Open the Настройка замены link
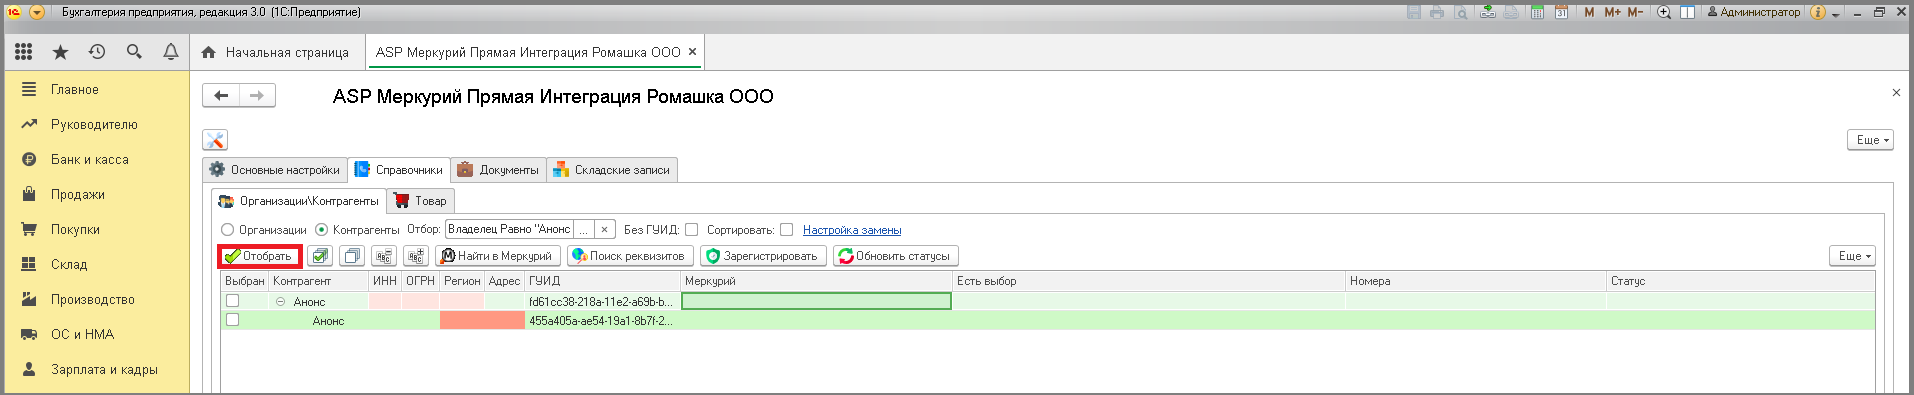The image size is (1914, 395). coord(852,230)
